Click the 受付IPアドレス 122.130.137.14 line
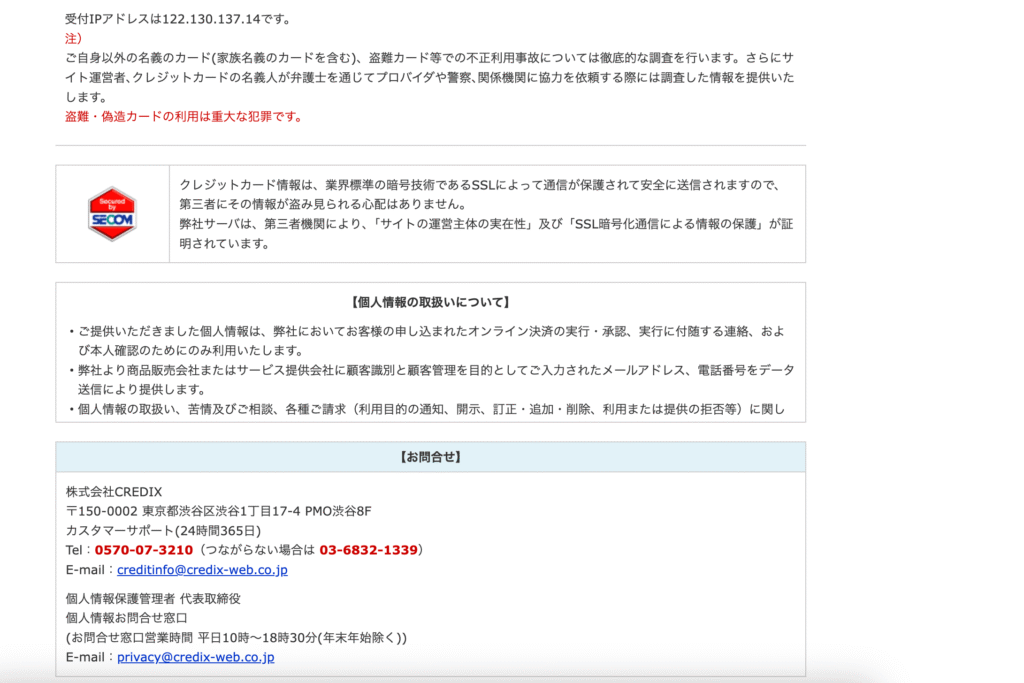The height and width of the screenshot is (683, 1024). (178, 19)
